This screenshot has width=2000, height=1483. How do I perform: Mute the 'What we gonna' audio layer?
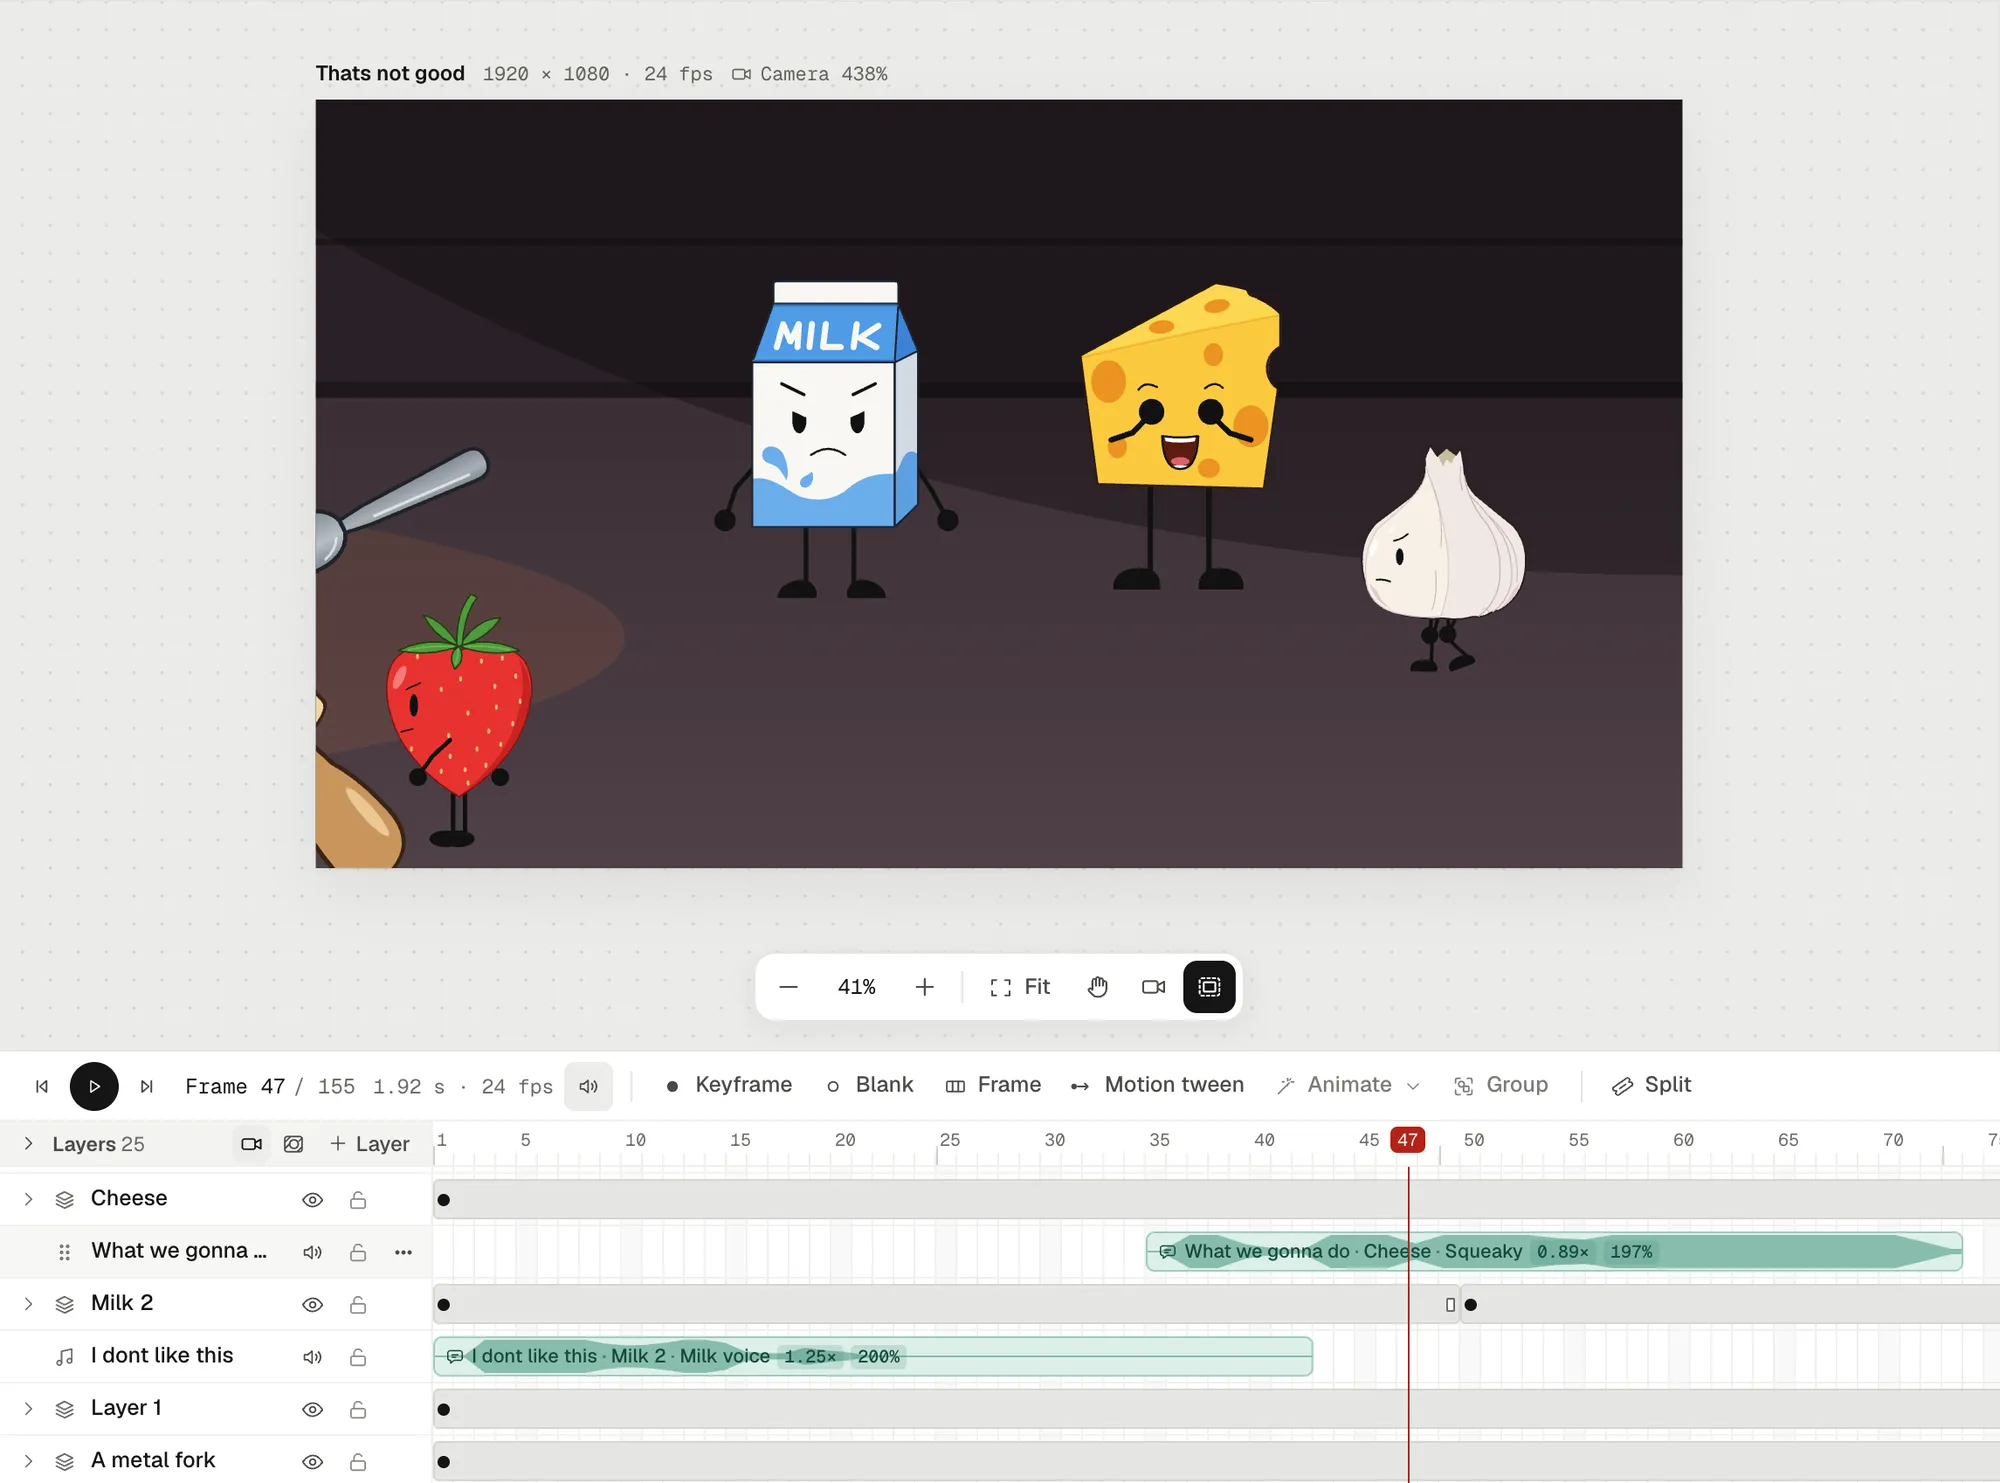tap(312, 1252)
